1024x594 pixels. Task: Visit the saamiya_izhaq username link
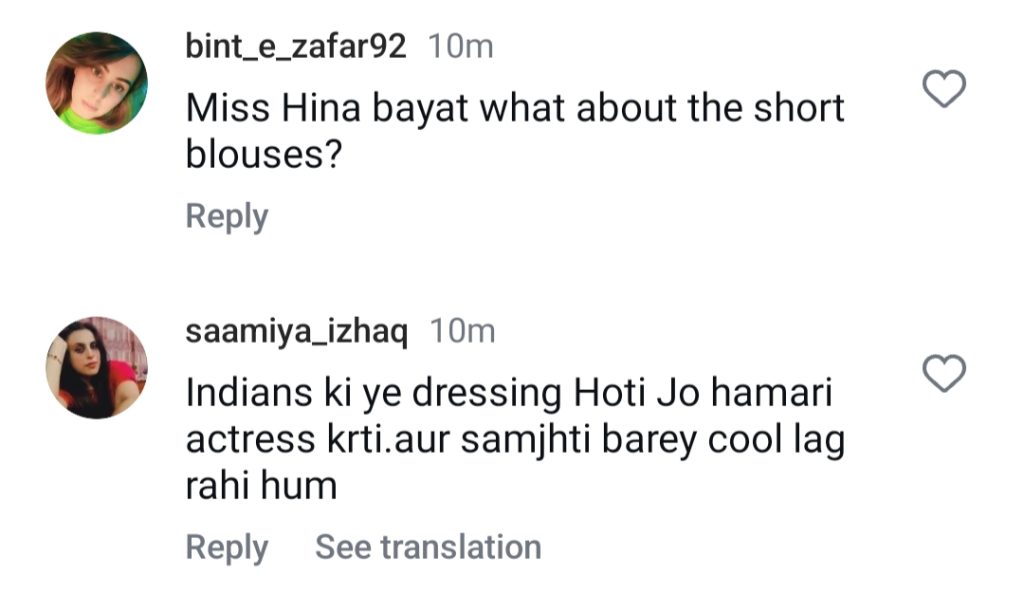pyautogui.click(x=297, y=332)
